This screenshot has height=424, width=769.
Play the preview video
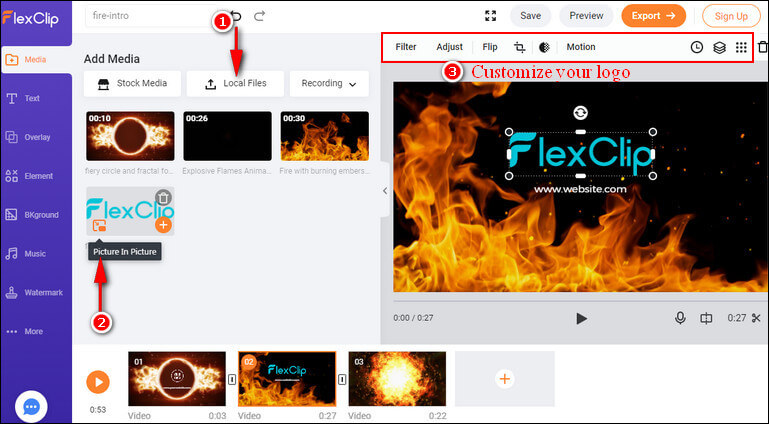coord(581,319)
